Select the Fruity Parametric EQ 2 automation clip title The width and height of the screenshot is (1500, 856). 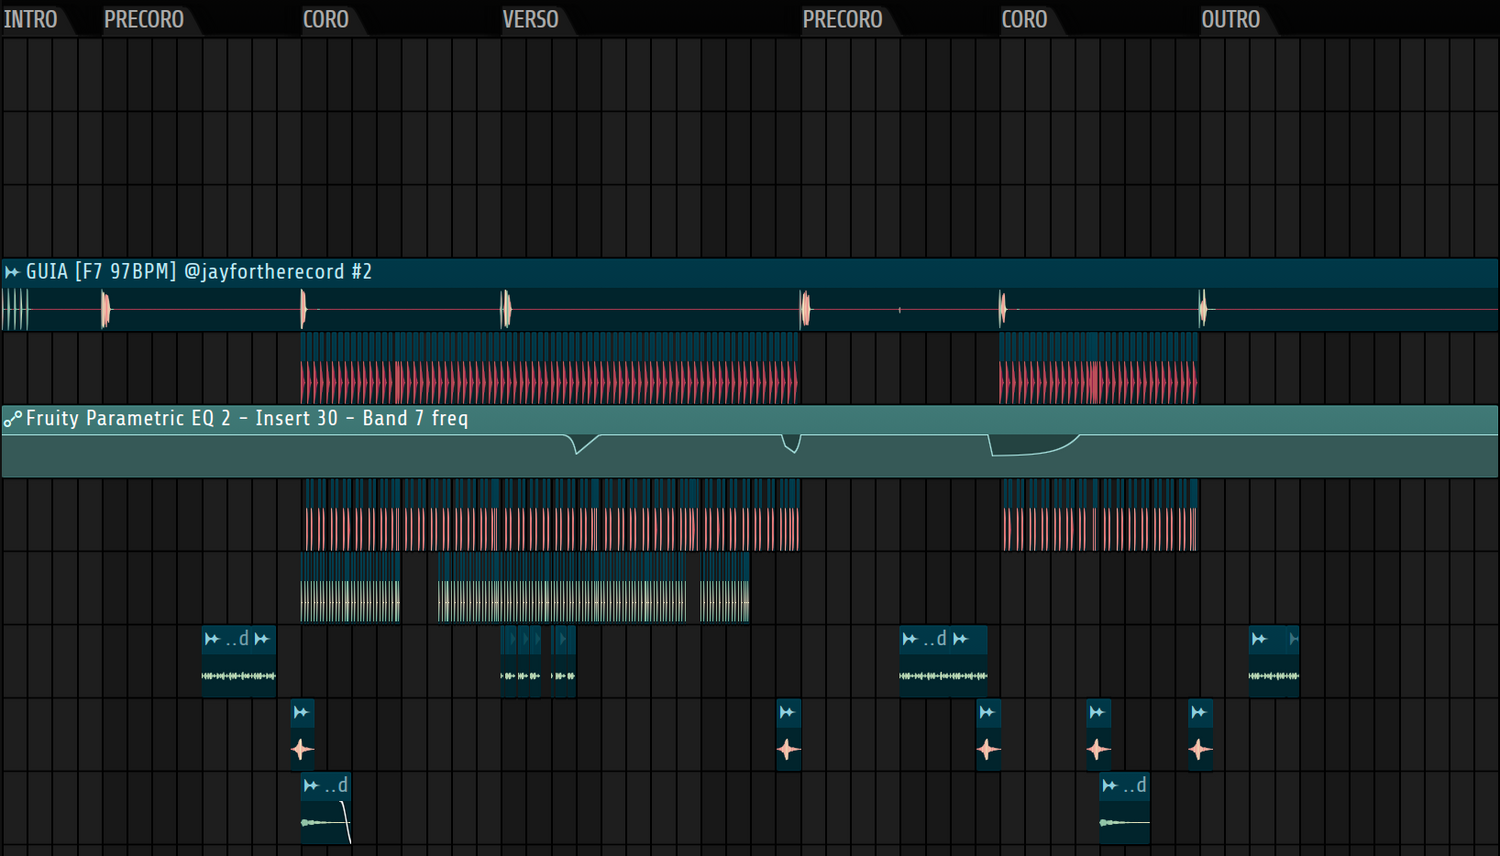247,419
